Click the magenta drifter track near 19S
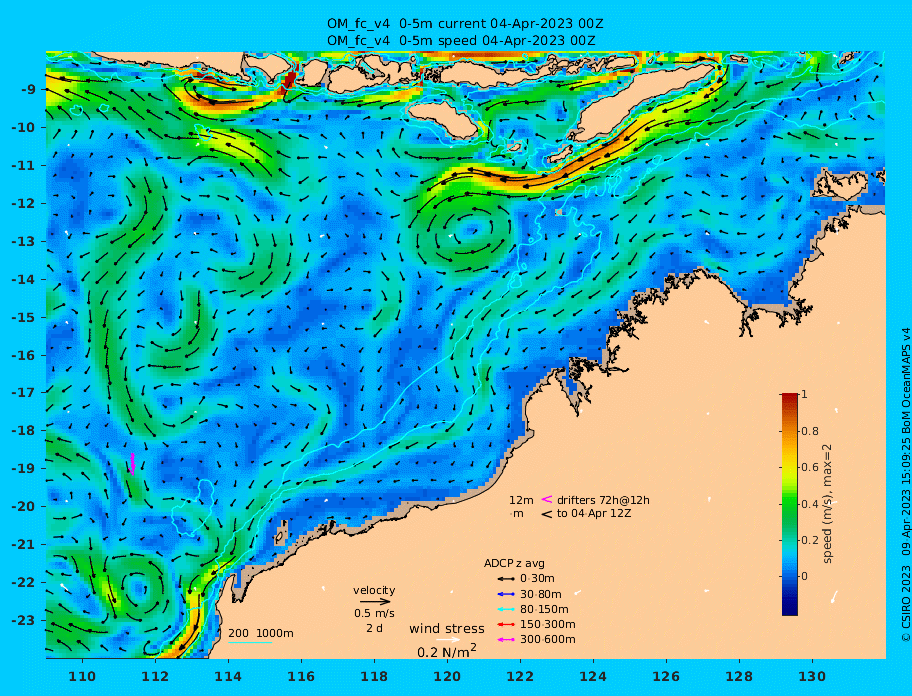912x696 pixels. pyautogui.click(x=133, y=464)
